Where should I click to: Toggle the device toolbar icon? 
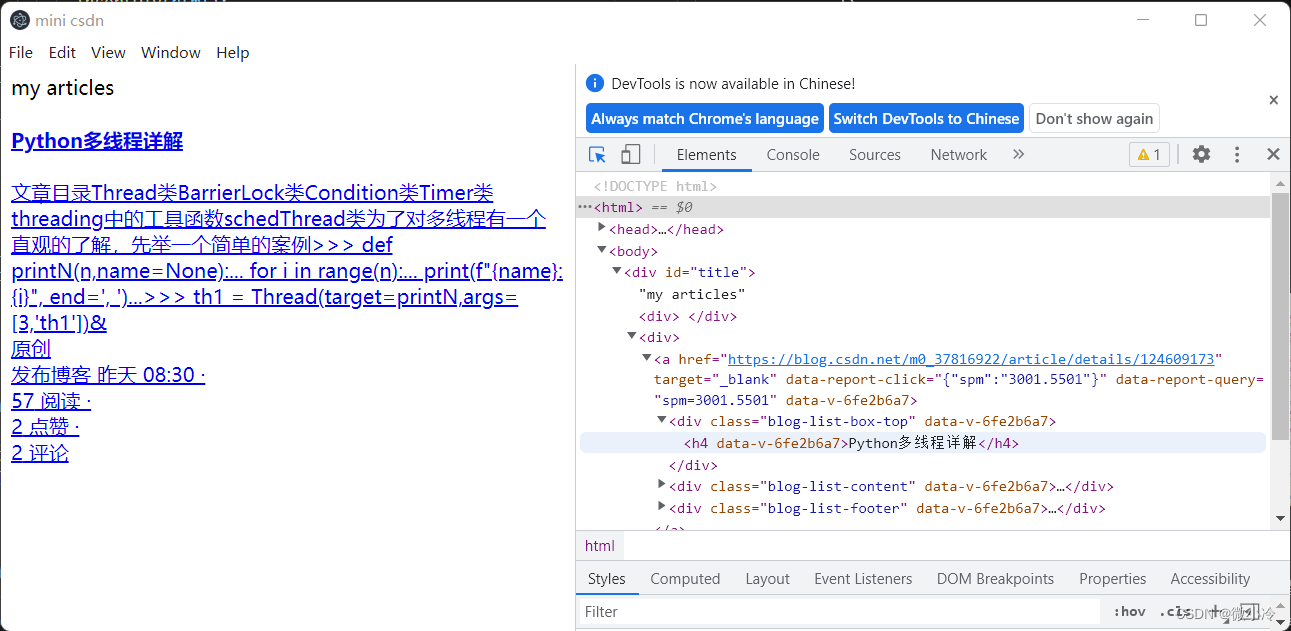(630, 154)
